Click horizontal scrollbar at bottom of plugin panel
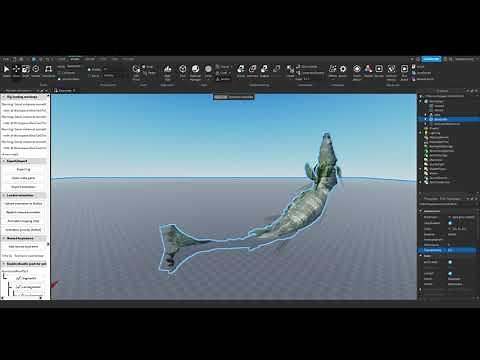480x360 pixels. click(22, 298)
